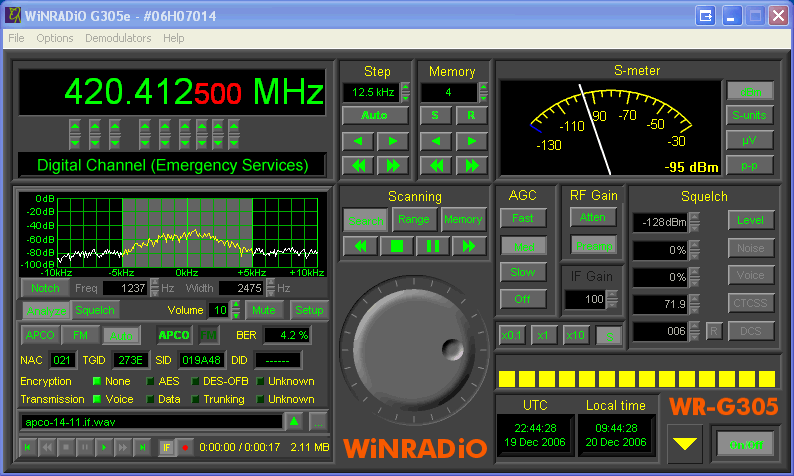Adjust the Step size 12.5 kHz spinner
This screenshot has height=476, width=794.
(406, 92)
